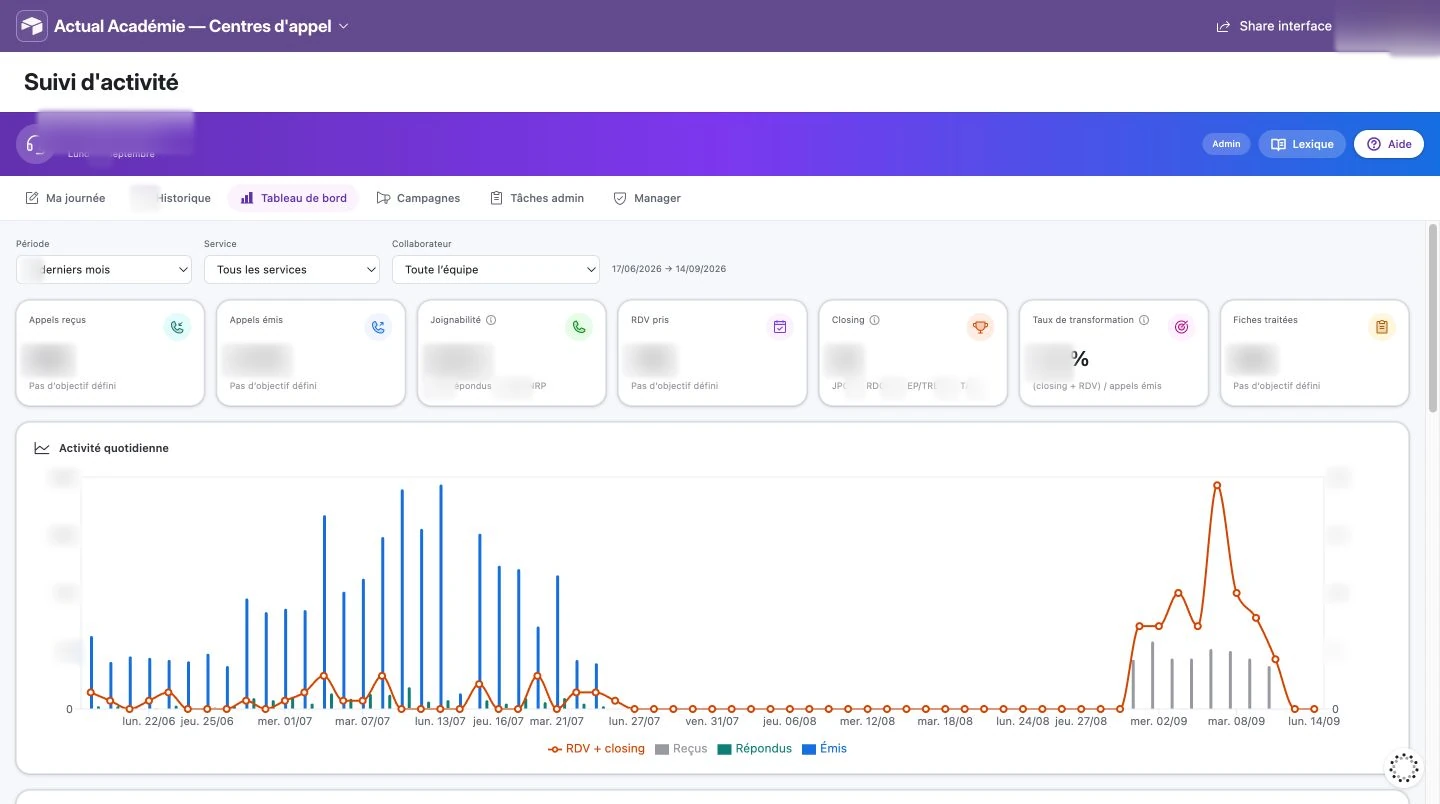
Task: Click the dotted circle widget at bottom right
Action: 1404,768
